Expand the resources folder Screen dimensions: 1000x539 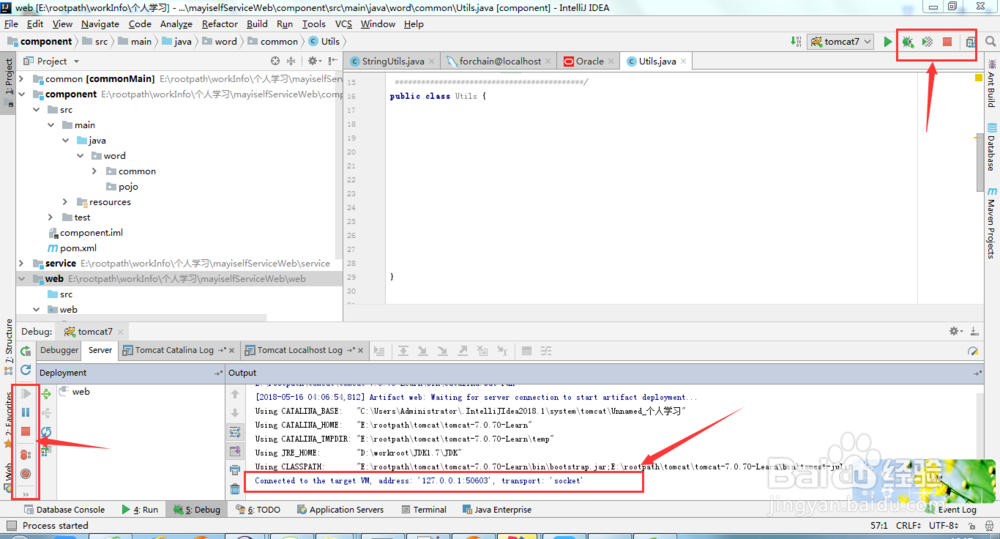point(66,202)
